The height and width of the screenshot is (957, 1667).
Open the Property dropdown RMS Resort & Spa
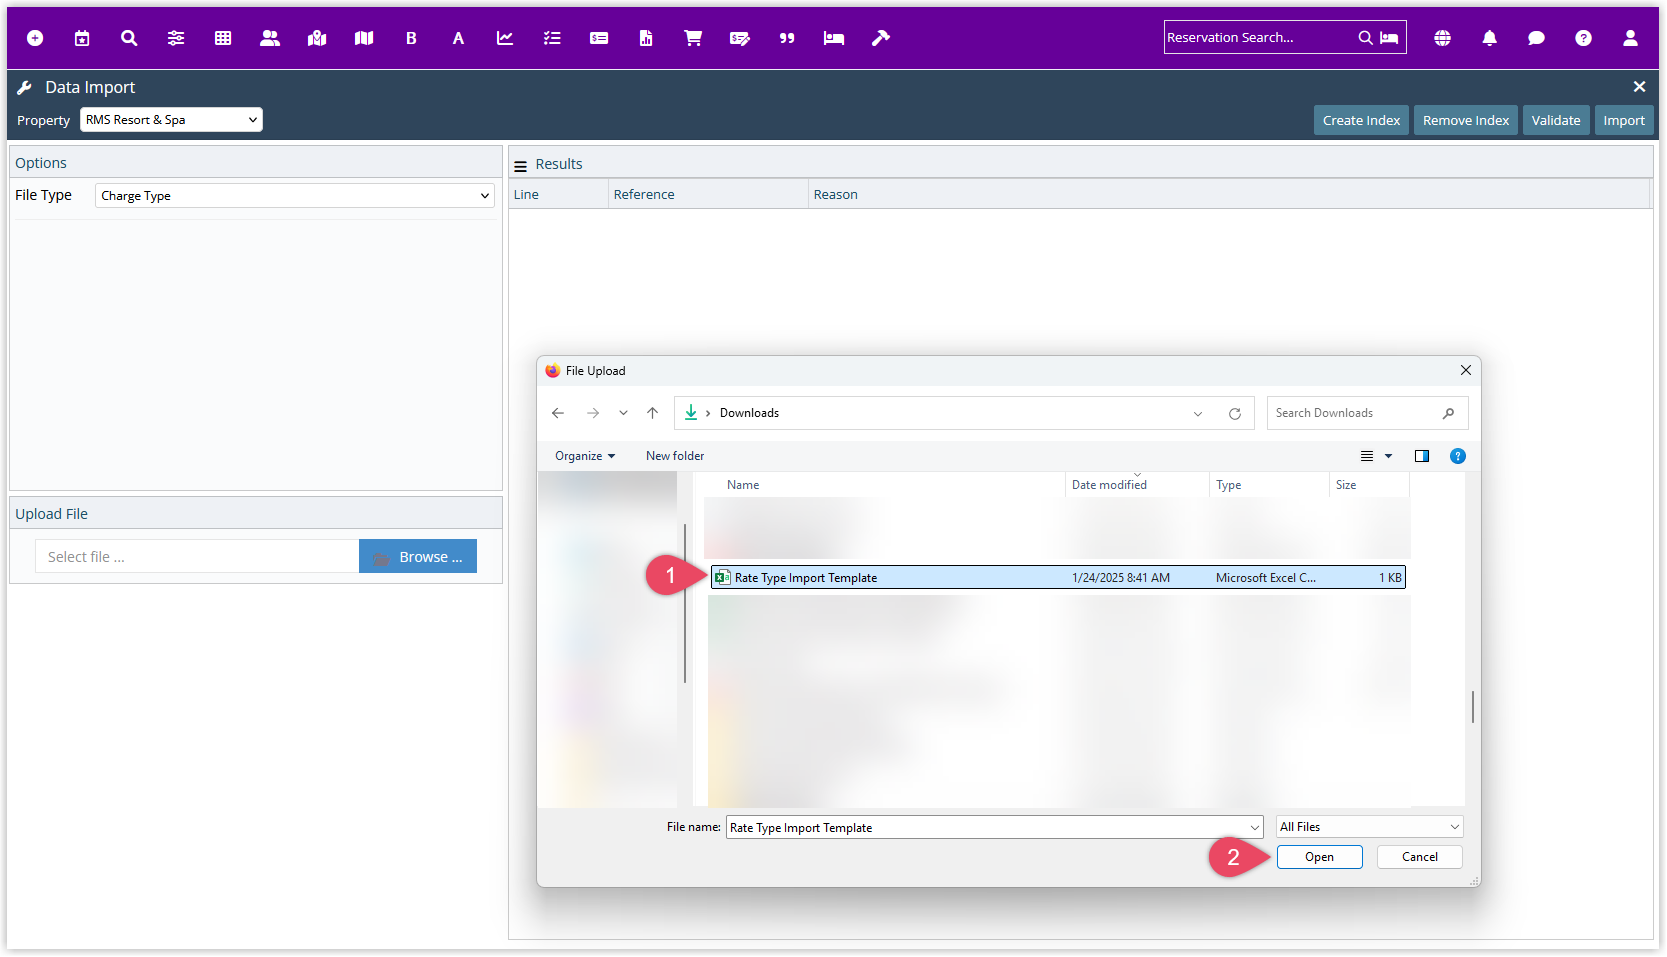pyautogui.click(x=171, y=120)
